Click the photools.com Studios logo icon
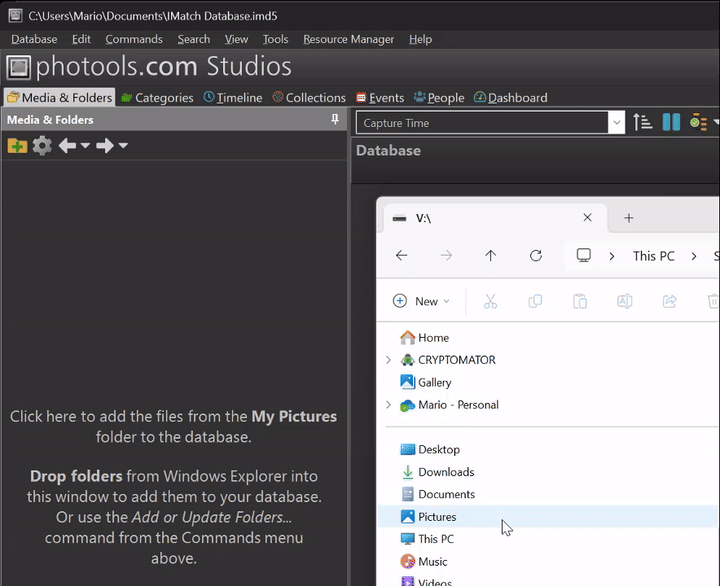The height and width of the screenshot is (586, 720). pyautogui.click(x=18, y=67)
